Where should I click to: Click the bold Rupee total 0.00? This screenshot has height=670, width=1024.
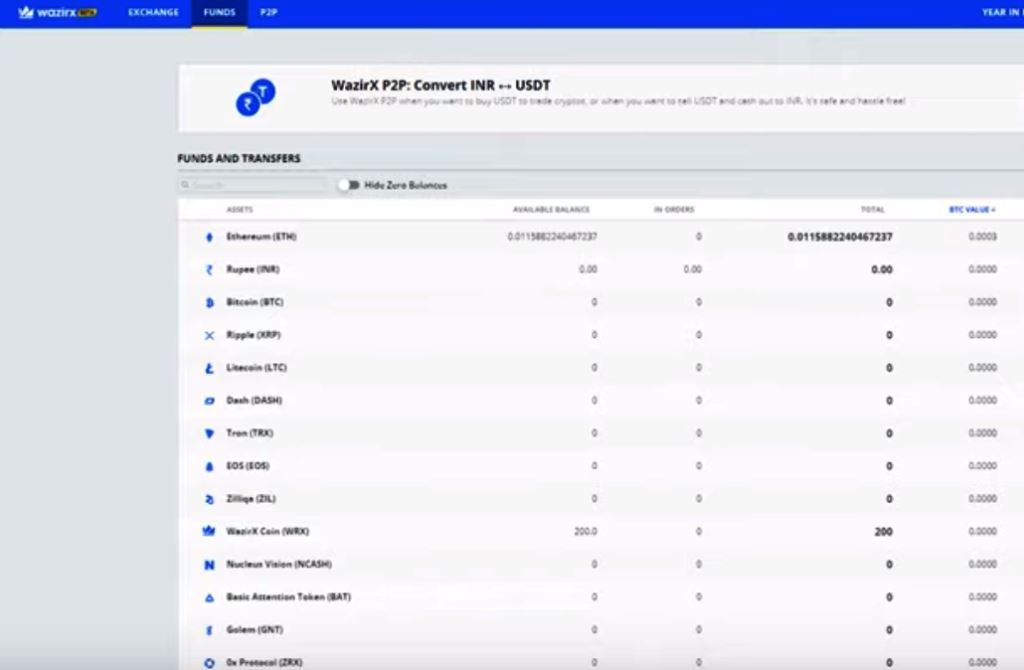pos(882,269)
